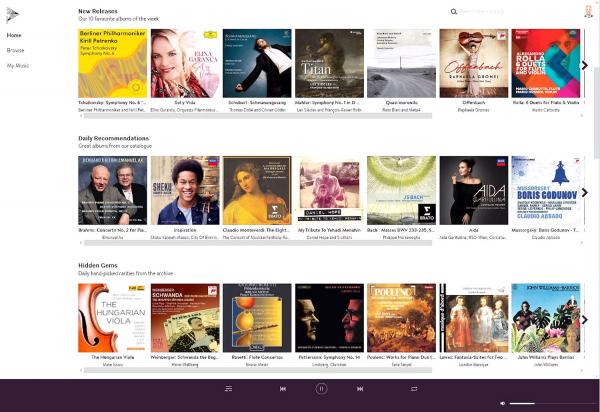Click the New Releases horizontal scrollbar
Image resolution: width=600 pixels, height=412 pixels.
pos(258,116)
